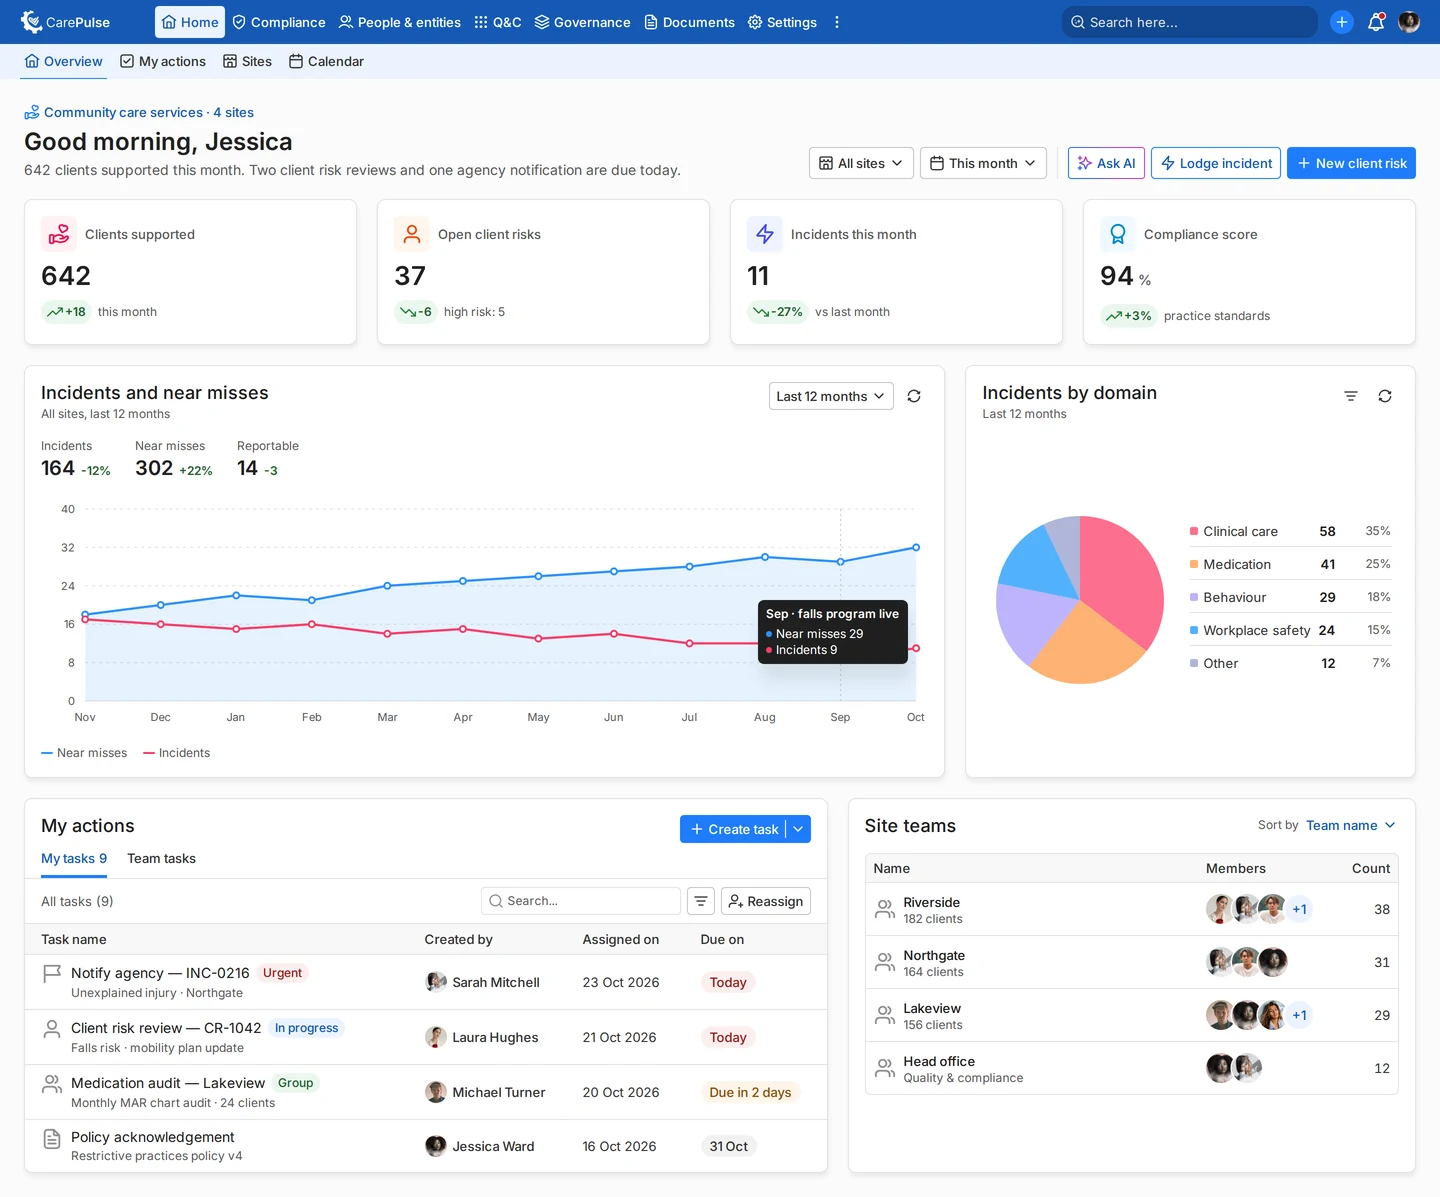Expand the Last 12 months range dropdown
The height and width of the screenshot is (1197, 1440).
tap(831, 396)
